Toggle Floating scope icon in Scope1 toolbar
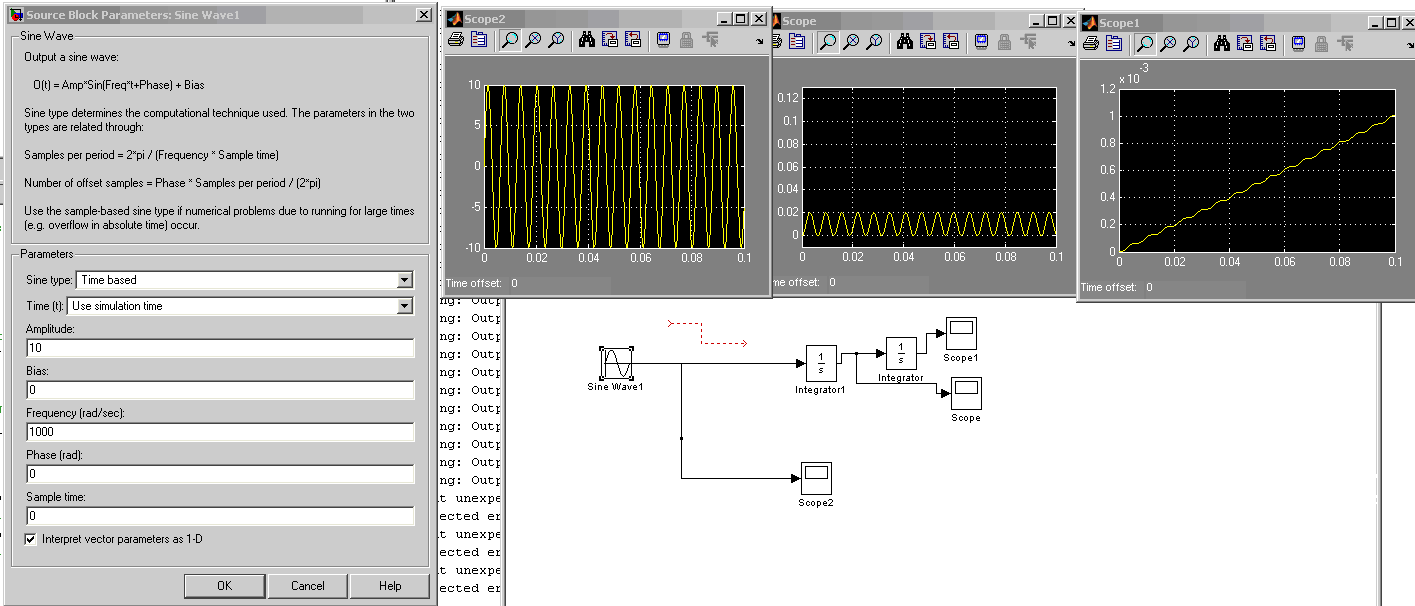Viewport: 1415px width, 606px height. (x=1298, y=44)
